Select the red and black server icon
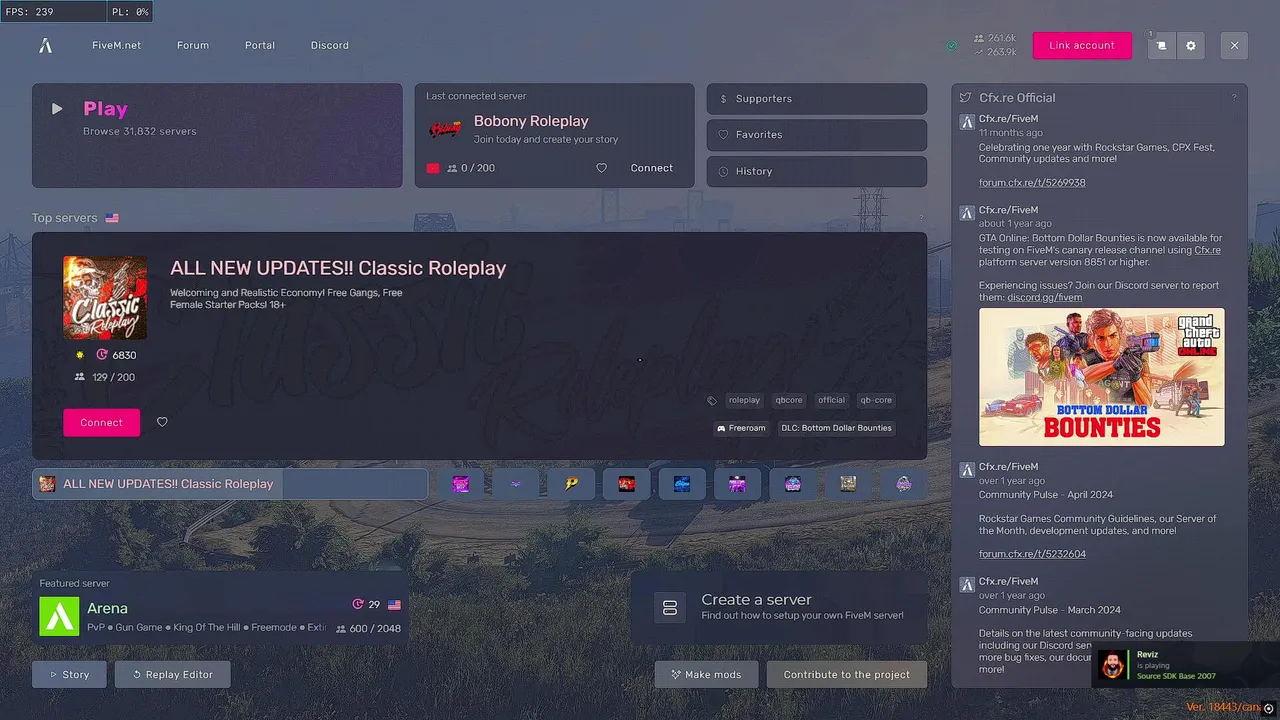 [627, 484]
